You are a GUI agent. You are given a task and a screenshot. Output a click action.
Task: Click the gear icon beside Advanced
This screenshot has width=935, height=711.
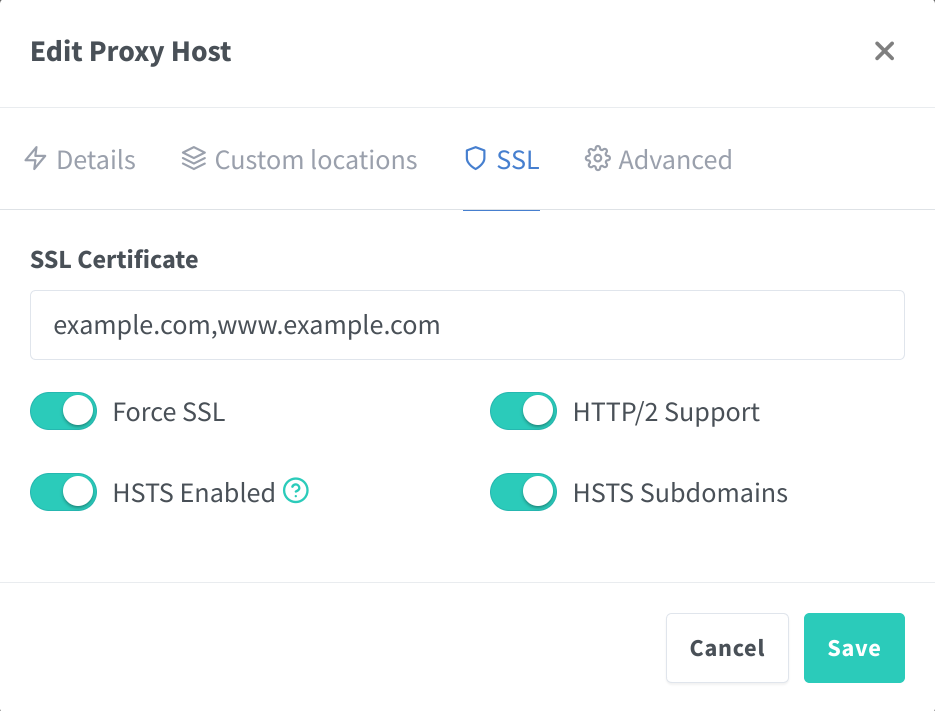597,159
